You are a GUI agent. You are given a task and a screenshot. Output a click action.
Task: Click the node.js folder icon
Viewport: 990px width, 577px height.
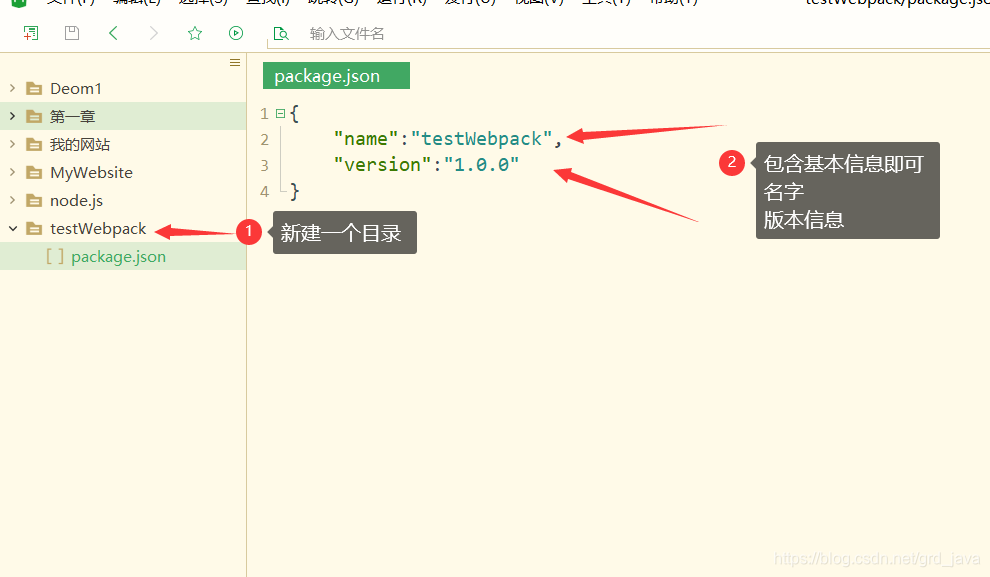(34, 201)
